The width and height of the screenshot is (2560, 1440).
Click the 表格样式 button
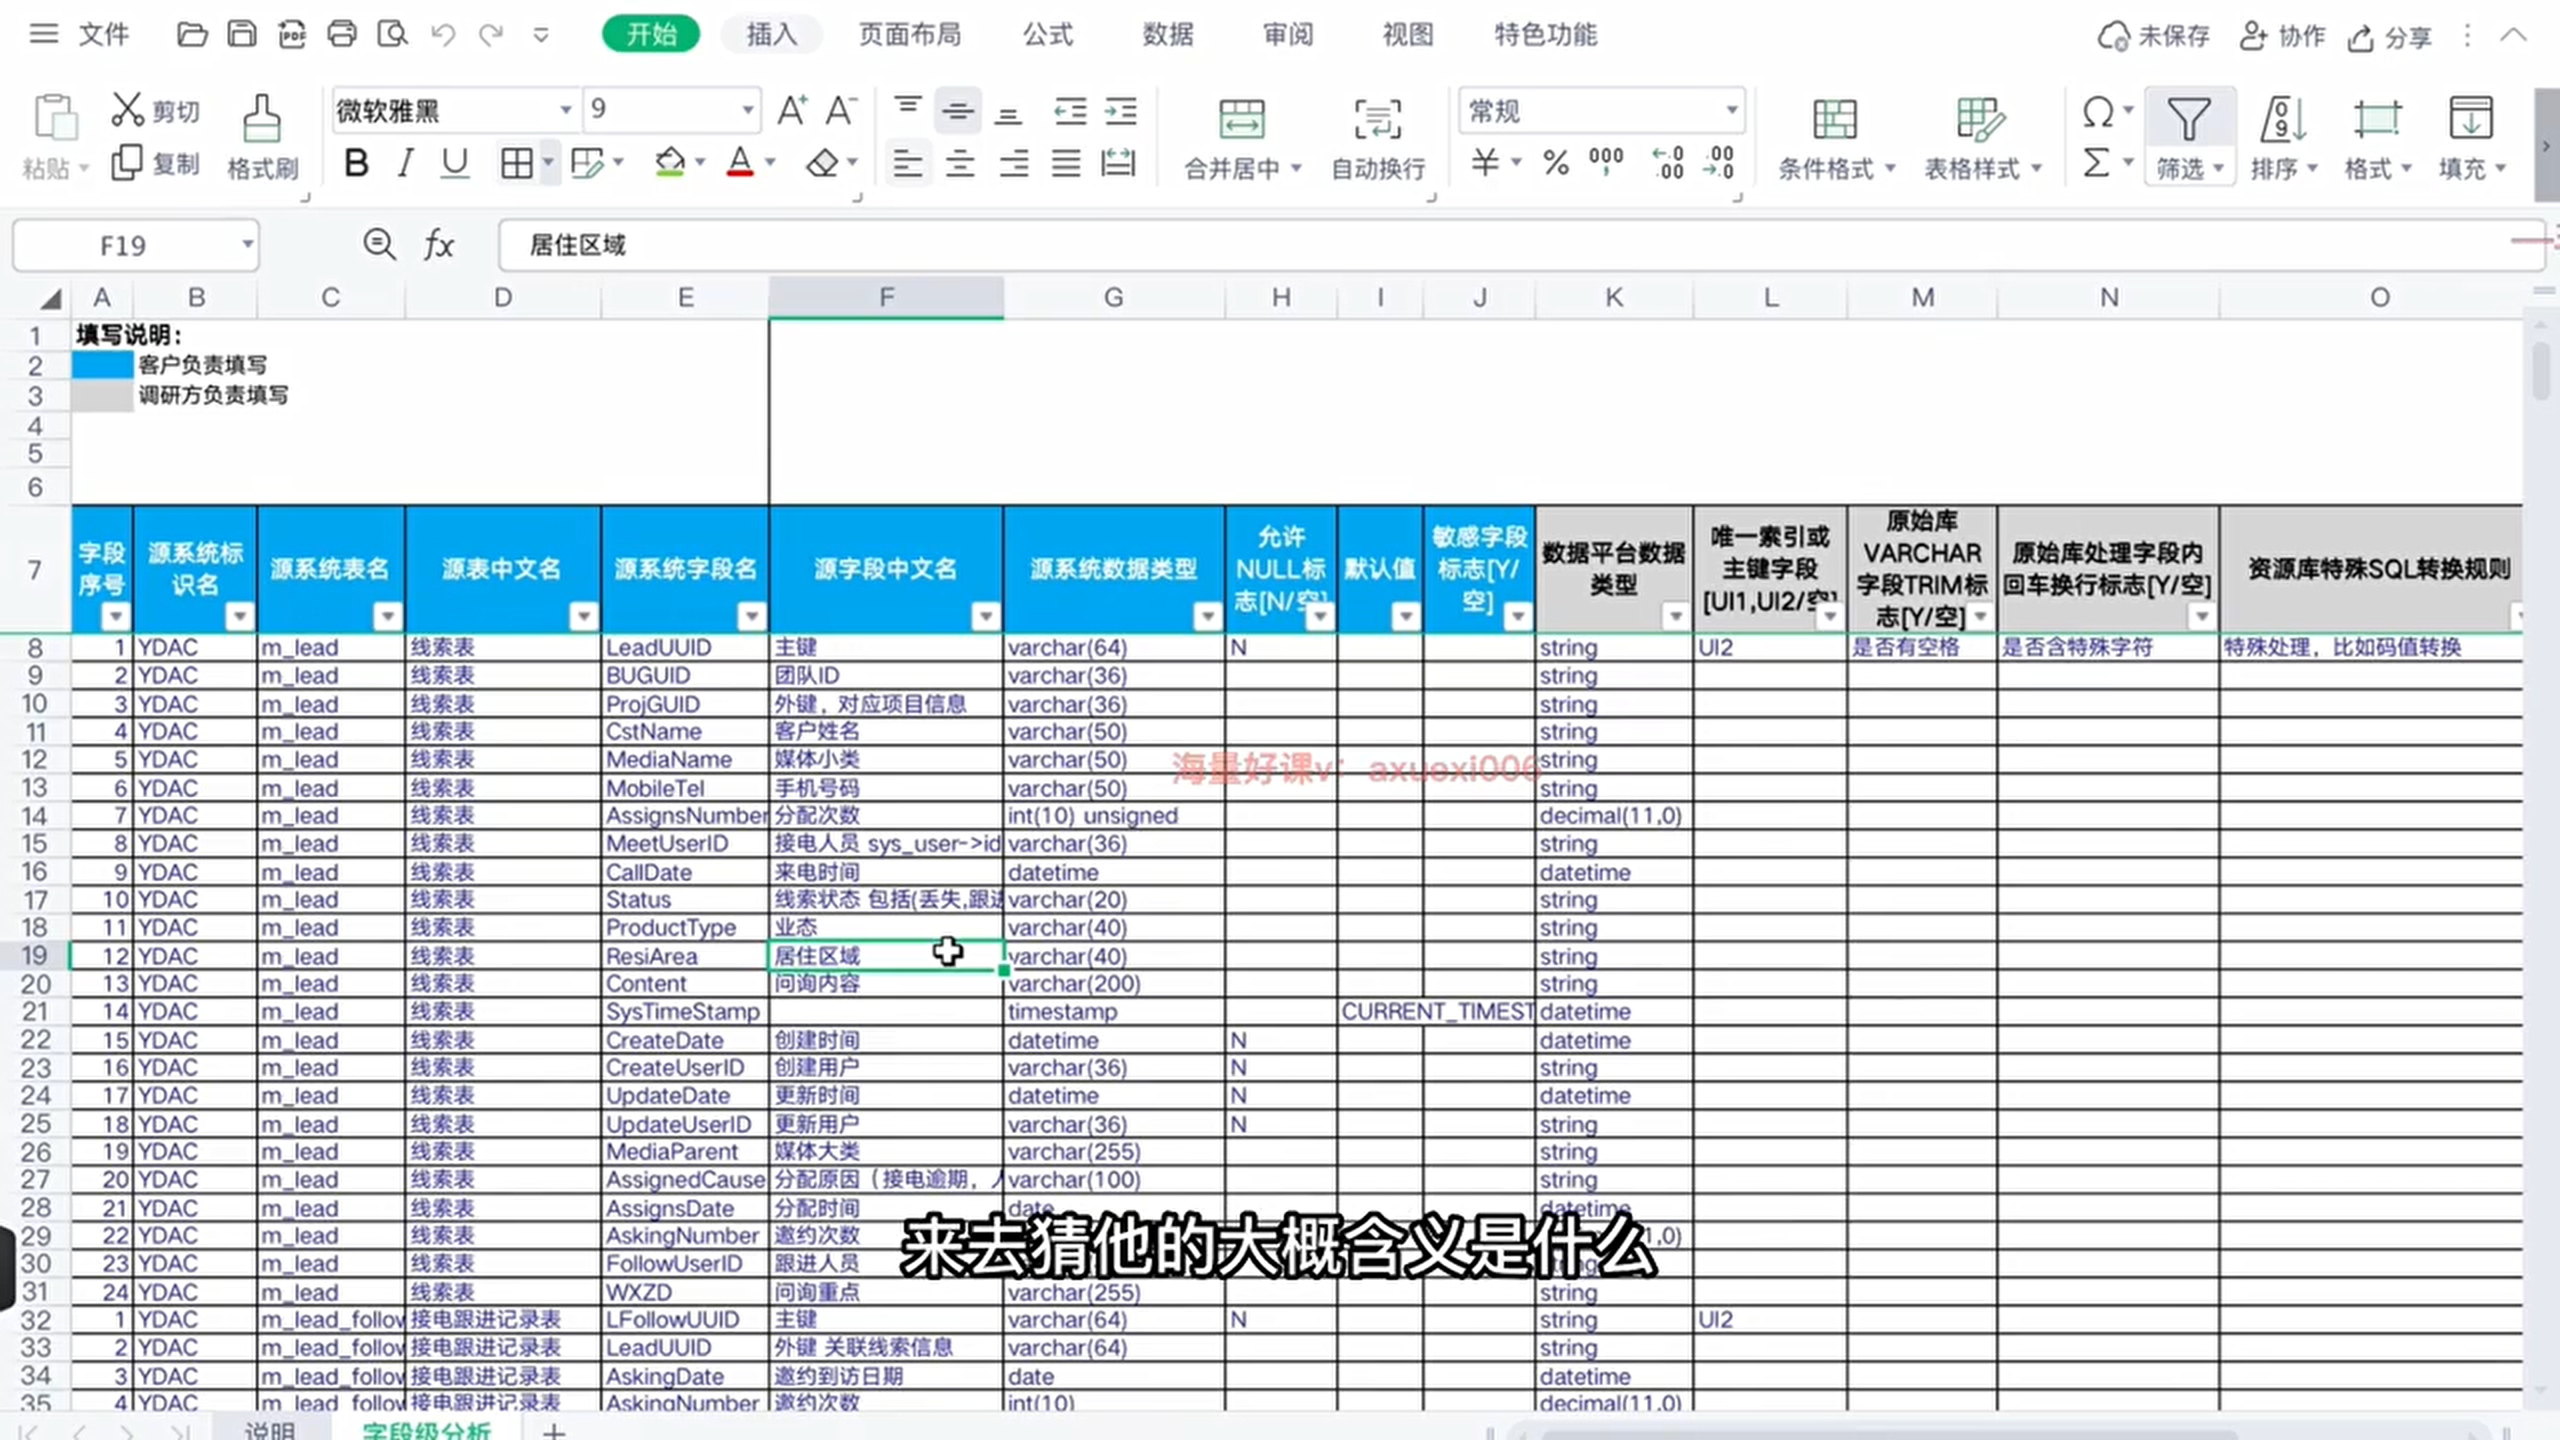click(x=1982, y=138)
